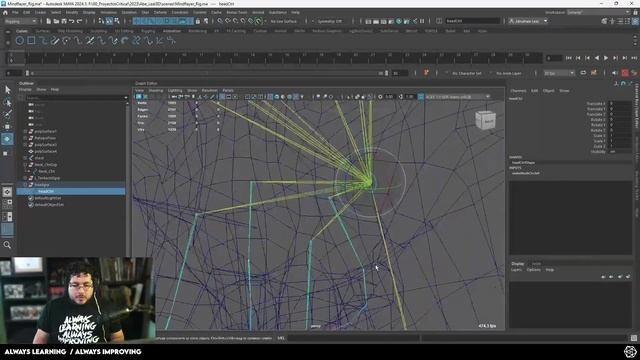Go to end of playback range
The height and width of the screenshot is (360, 640).
(x=633, y=58)
